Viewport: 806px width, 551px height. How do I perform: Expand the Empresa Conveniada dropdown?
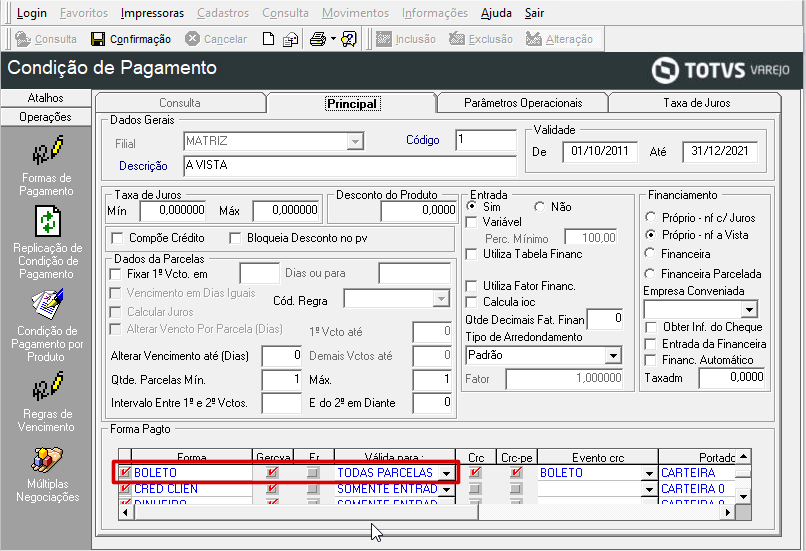[x=749, y=309]
